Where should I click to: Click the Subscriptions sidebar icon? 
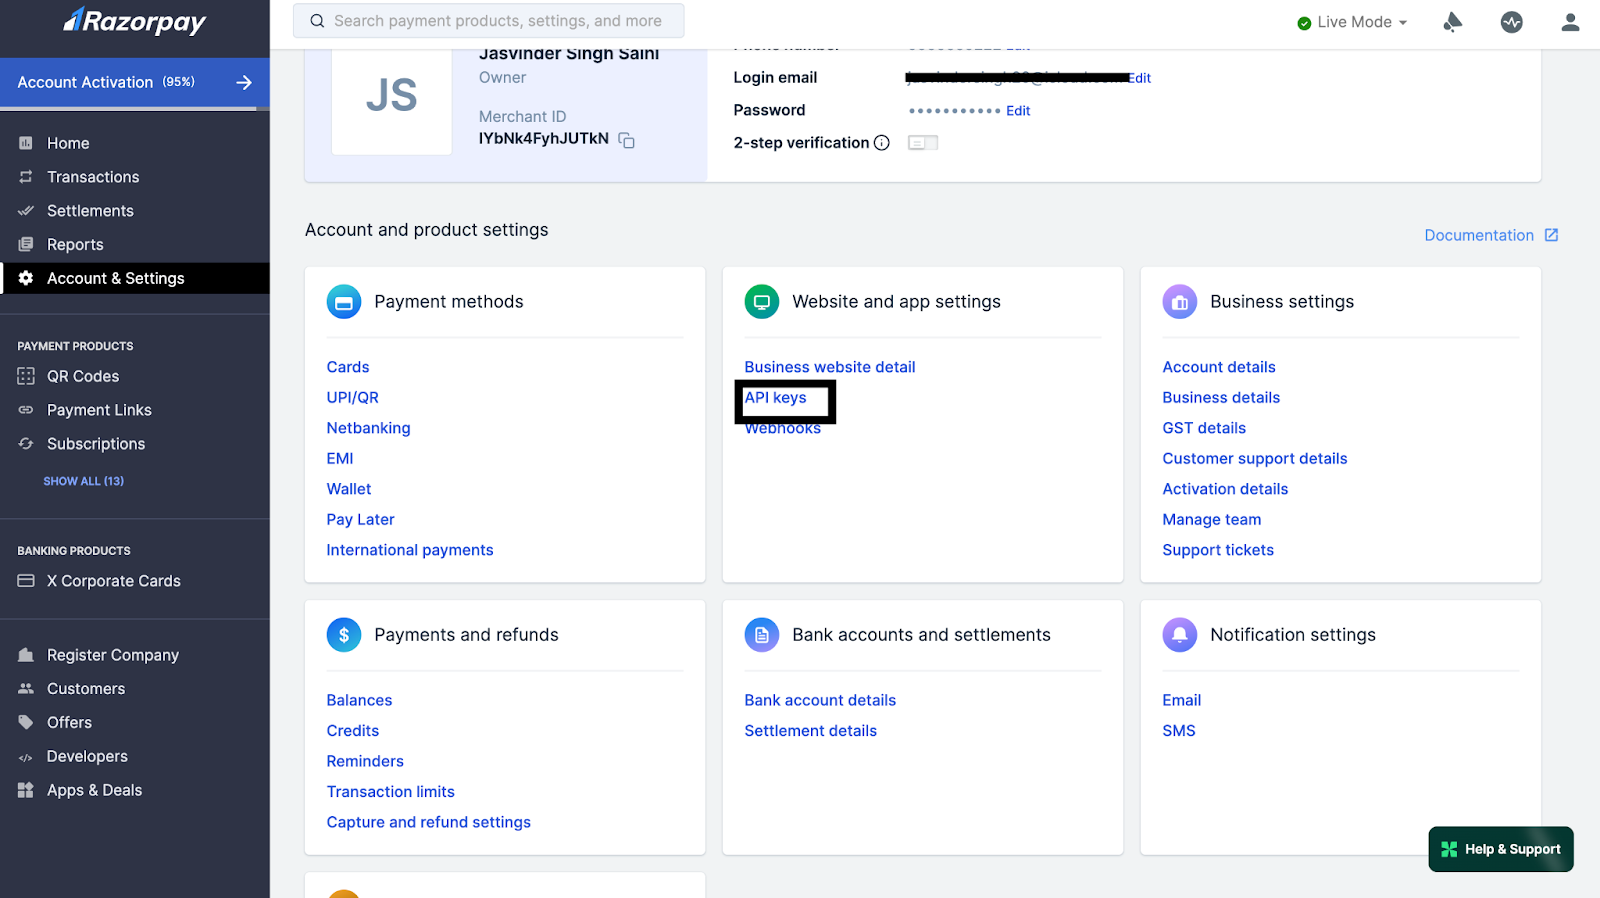[x=26, y=444]
